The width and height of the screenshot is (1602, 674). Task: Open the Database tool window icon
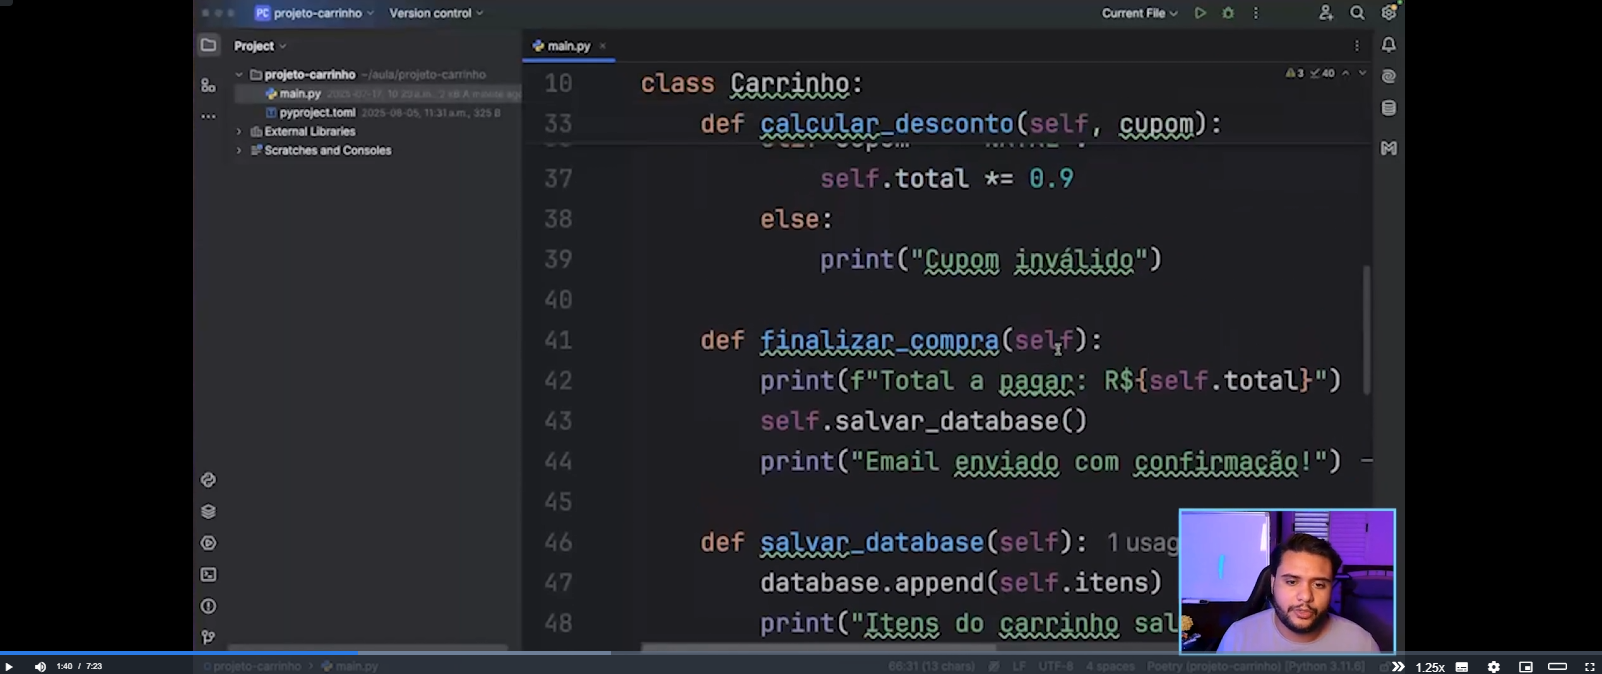tap(1389, 108)
